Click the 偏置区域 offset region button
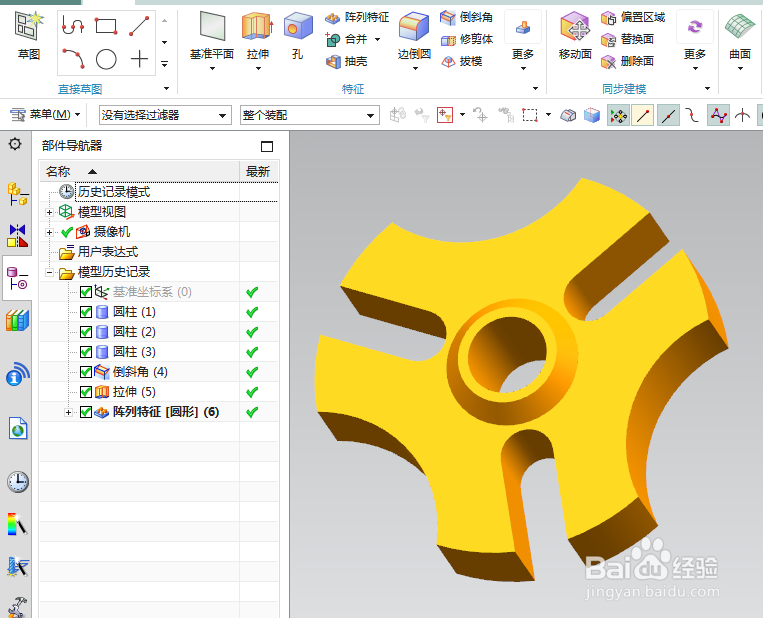The height and width of the screenshot is (618, 763). pyautogui.click(x=633, y=18)
